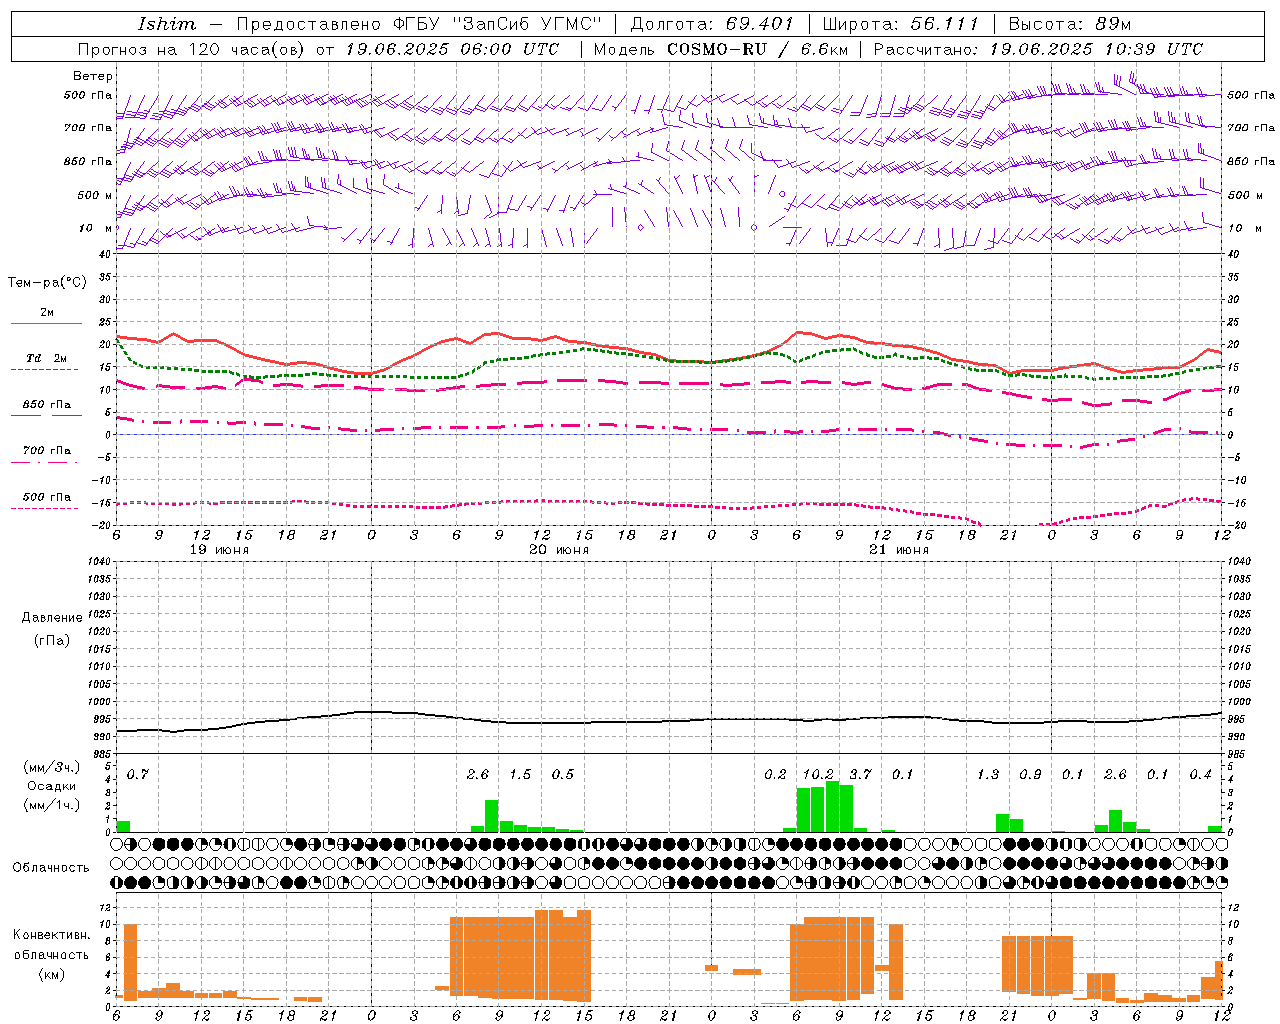This screenshot has height=1024, width=1280.
Task: Click the "500 гПа" temperature legend entry
Action: tap(47, 496)
